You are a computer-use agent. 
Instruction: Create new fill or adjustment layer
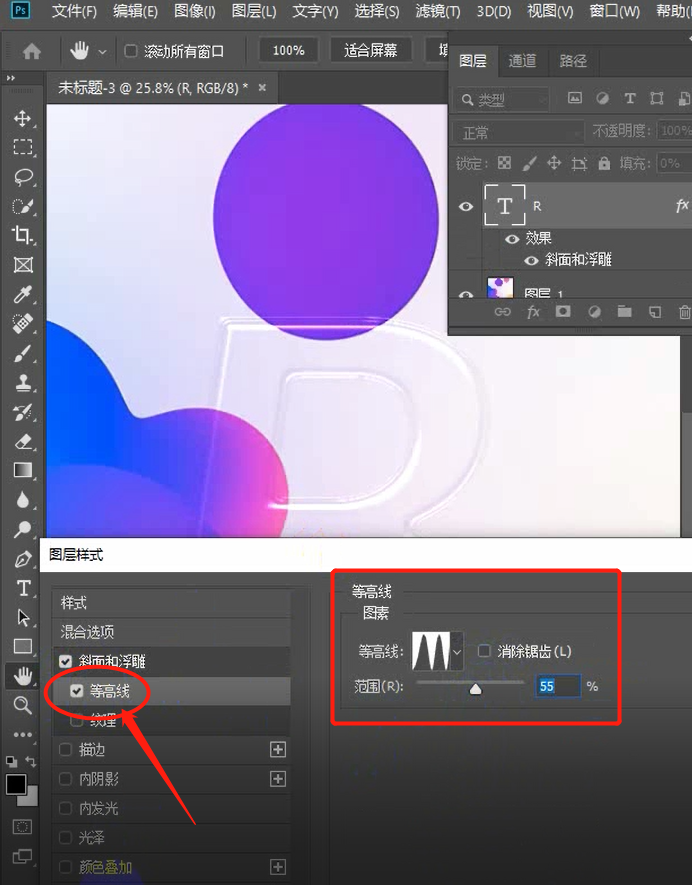point(594,312)
